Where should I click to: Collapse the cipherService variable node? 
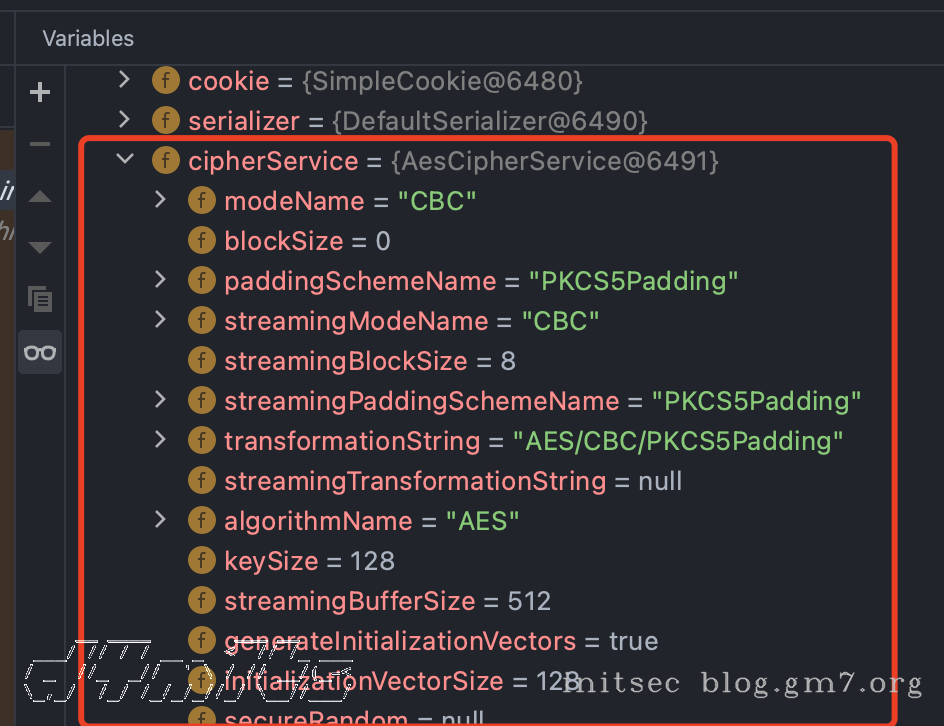tap(124, 160)
